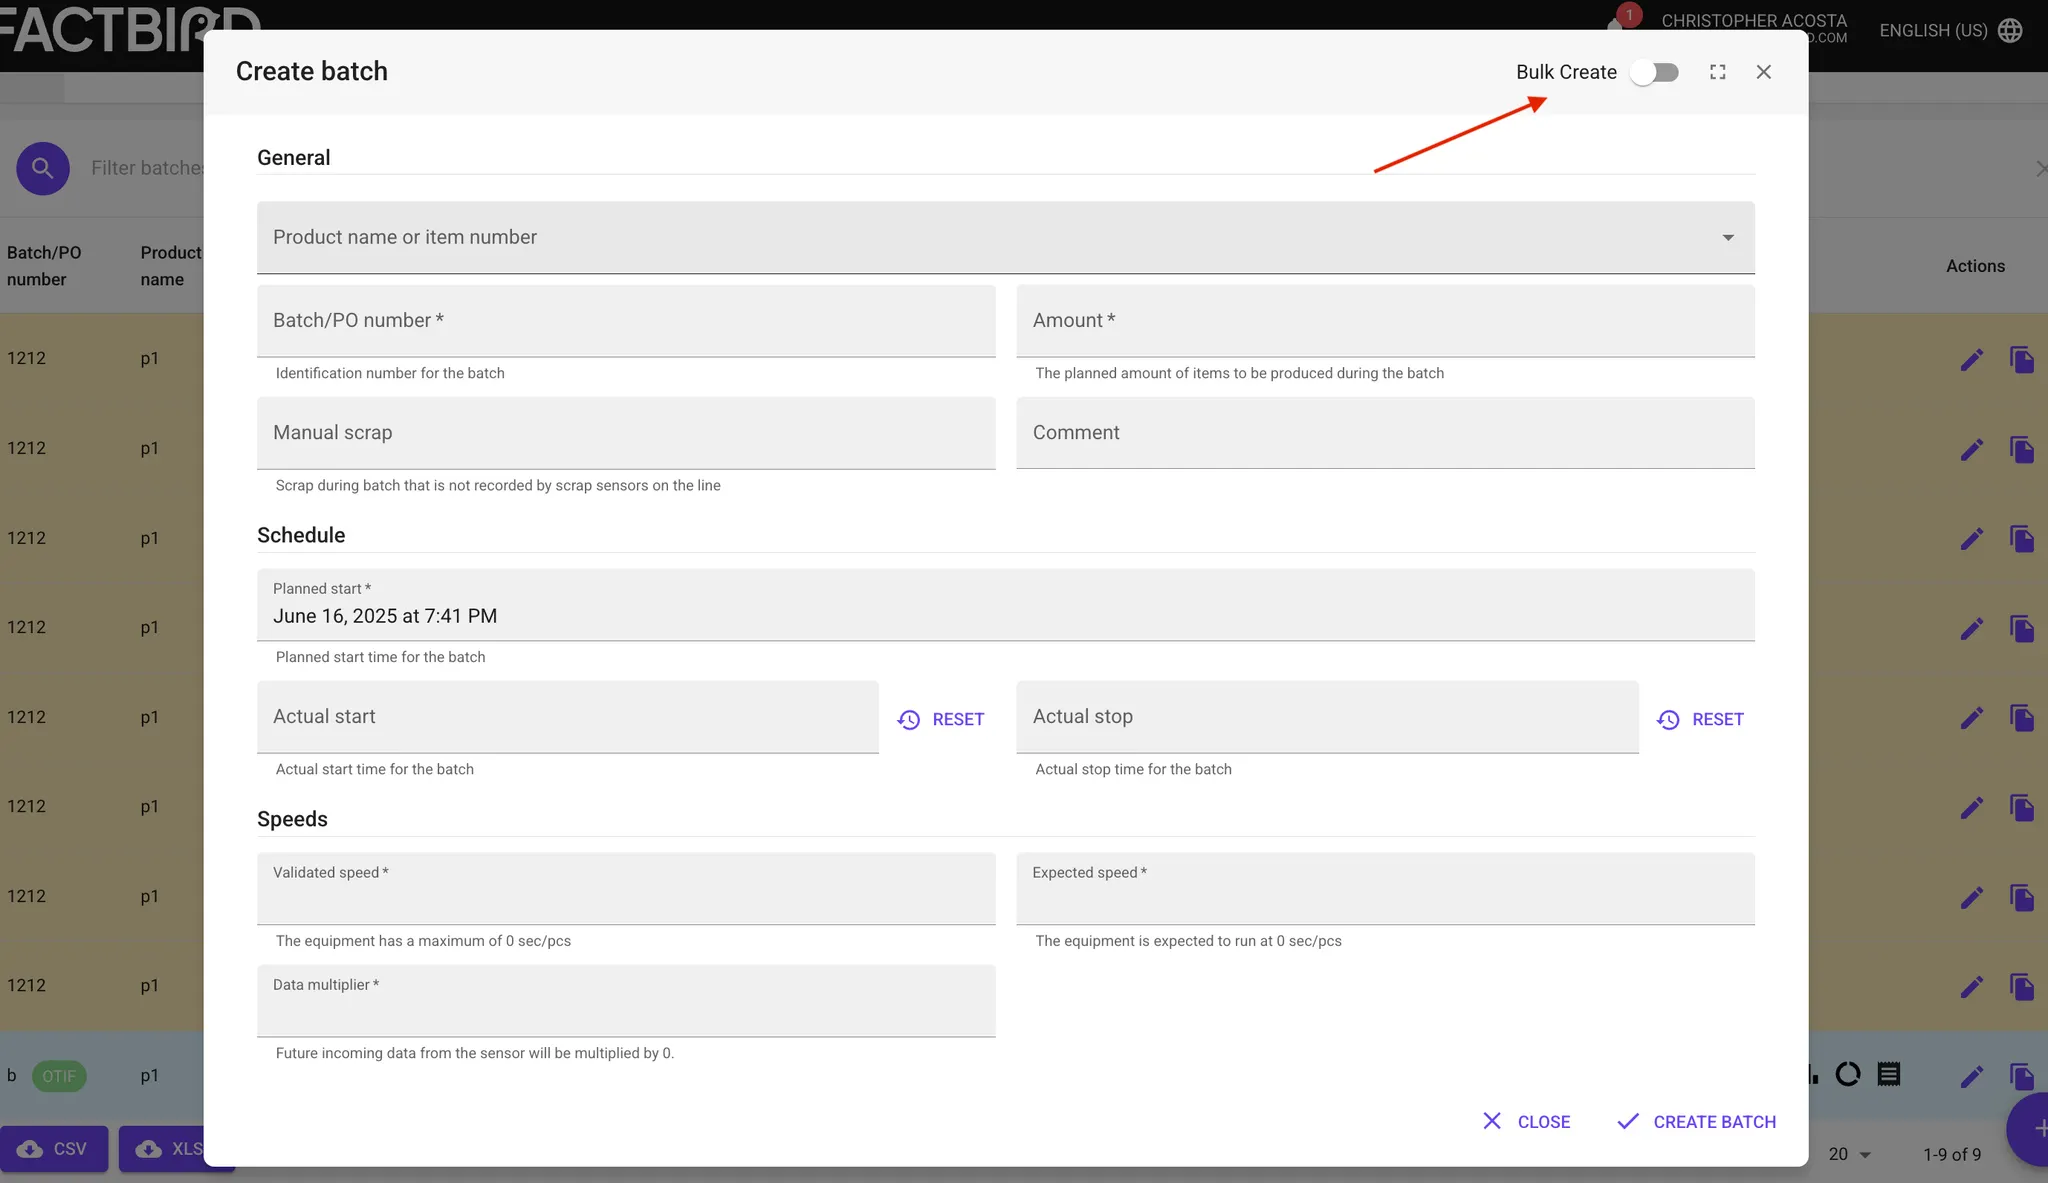This screenshot has height=1183, width=2048.
Task: Toggle the Bulk Create switch
Action: tap(1654, 72)
